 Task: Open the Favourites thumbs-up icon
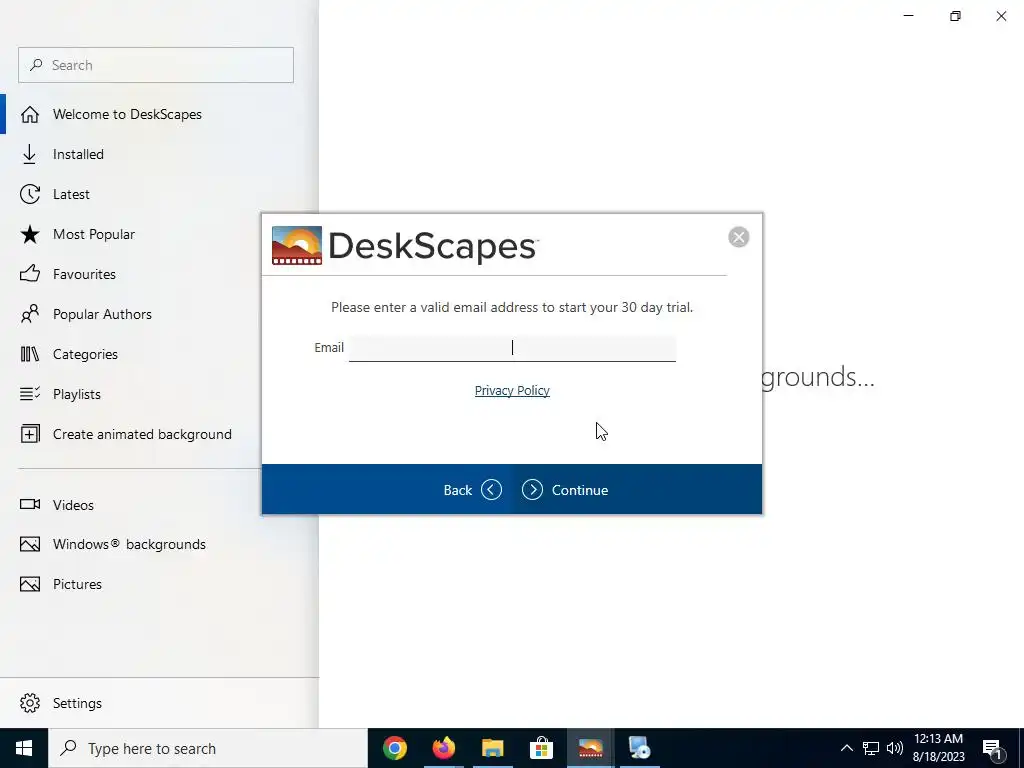pyautogui.click(x=30, y=274)
